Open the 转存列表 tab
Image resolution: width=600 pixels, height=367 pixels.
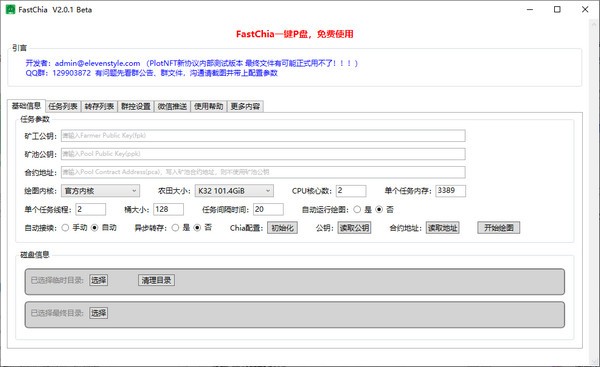coord(99,106)
